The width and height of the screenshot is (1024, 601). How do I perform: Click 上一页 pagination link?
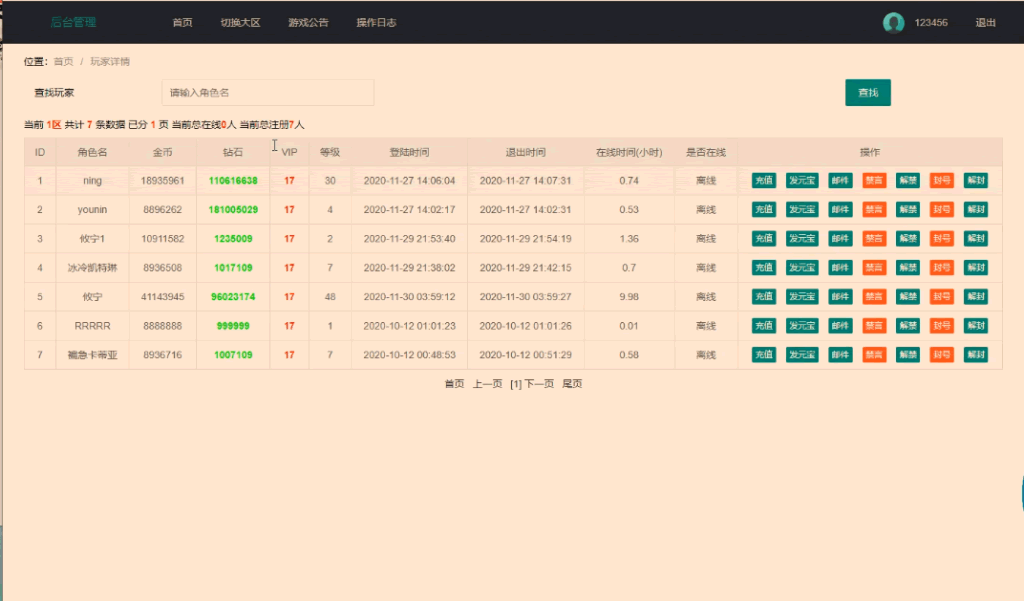487,384
